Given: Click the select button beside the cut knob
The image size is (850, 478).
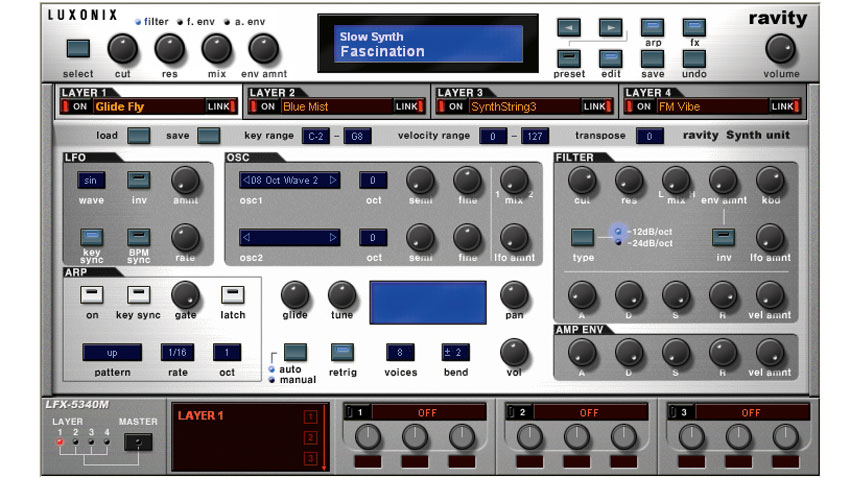Looking at the screenshot, I should tap(78, 49).
